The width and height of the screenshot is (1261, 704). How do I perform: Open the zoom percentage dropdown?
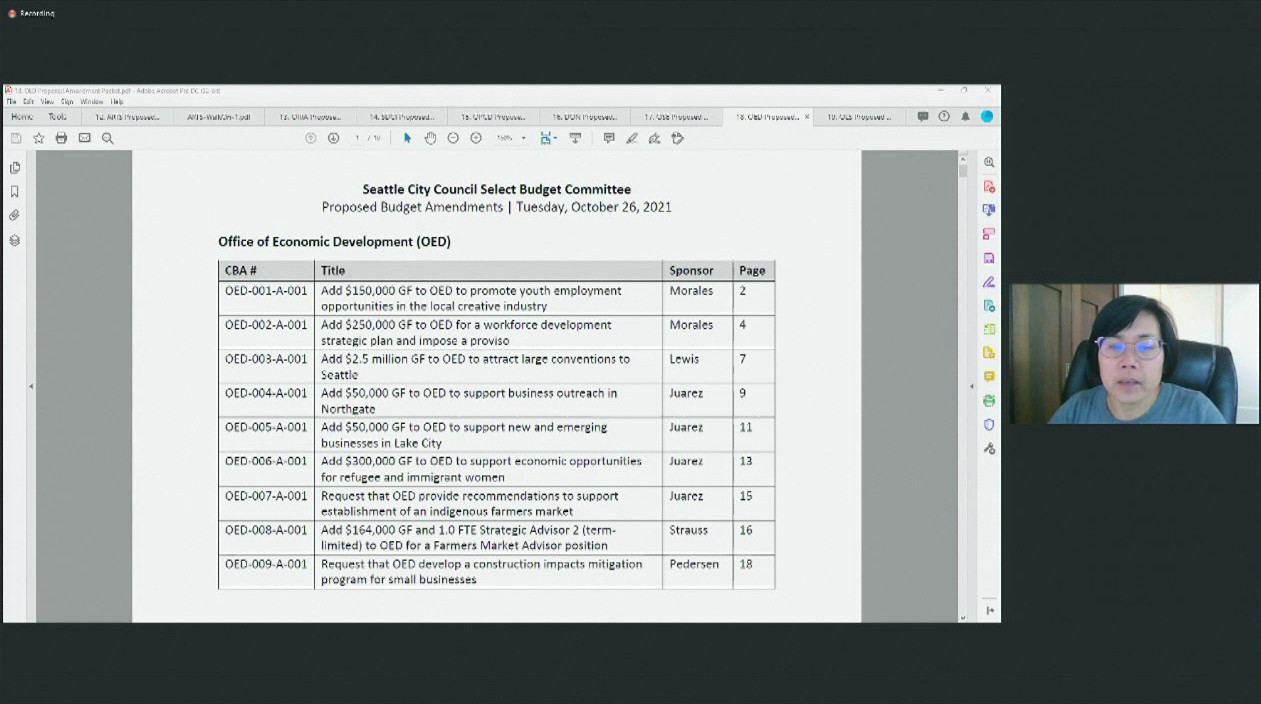point(511,138)
